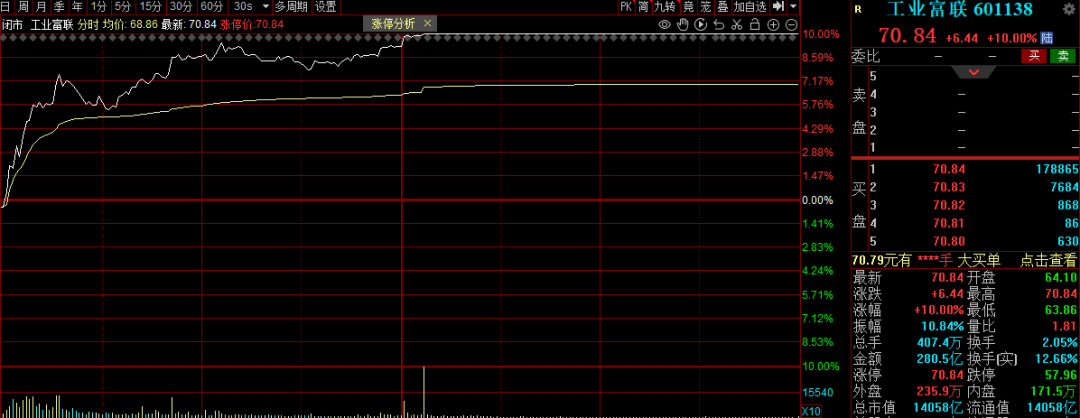Click the 总手 value 407.4万

point(940,342)
